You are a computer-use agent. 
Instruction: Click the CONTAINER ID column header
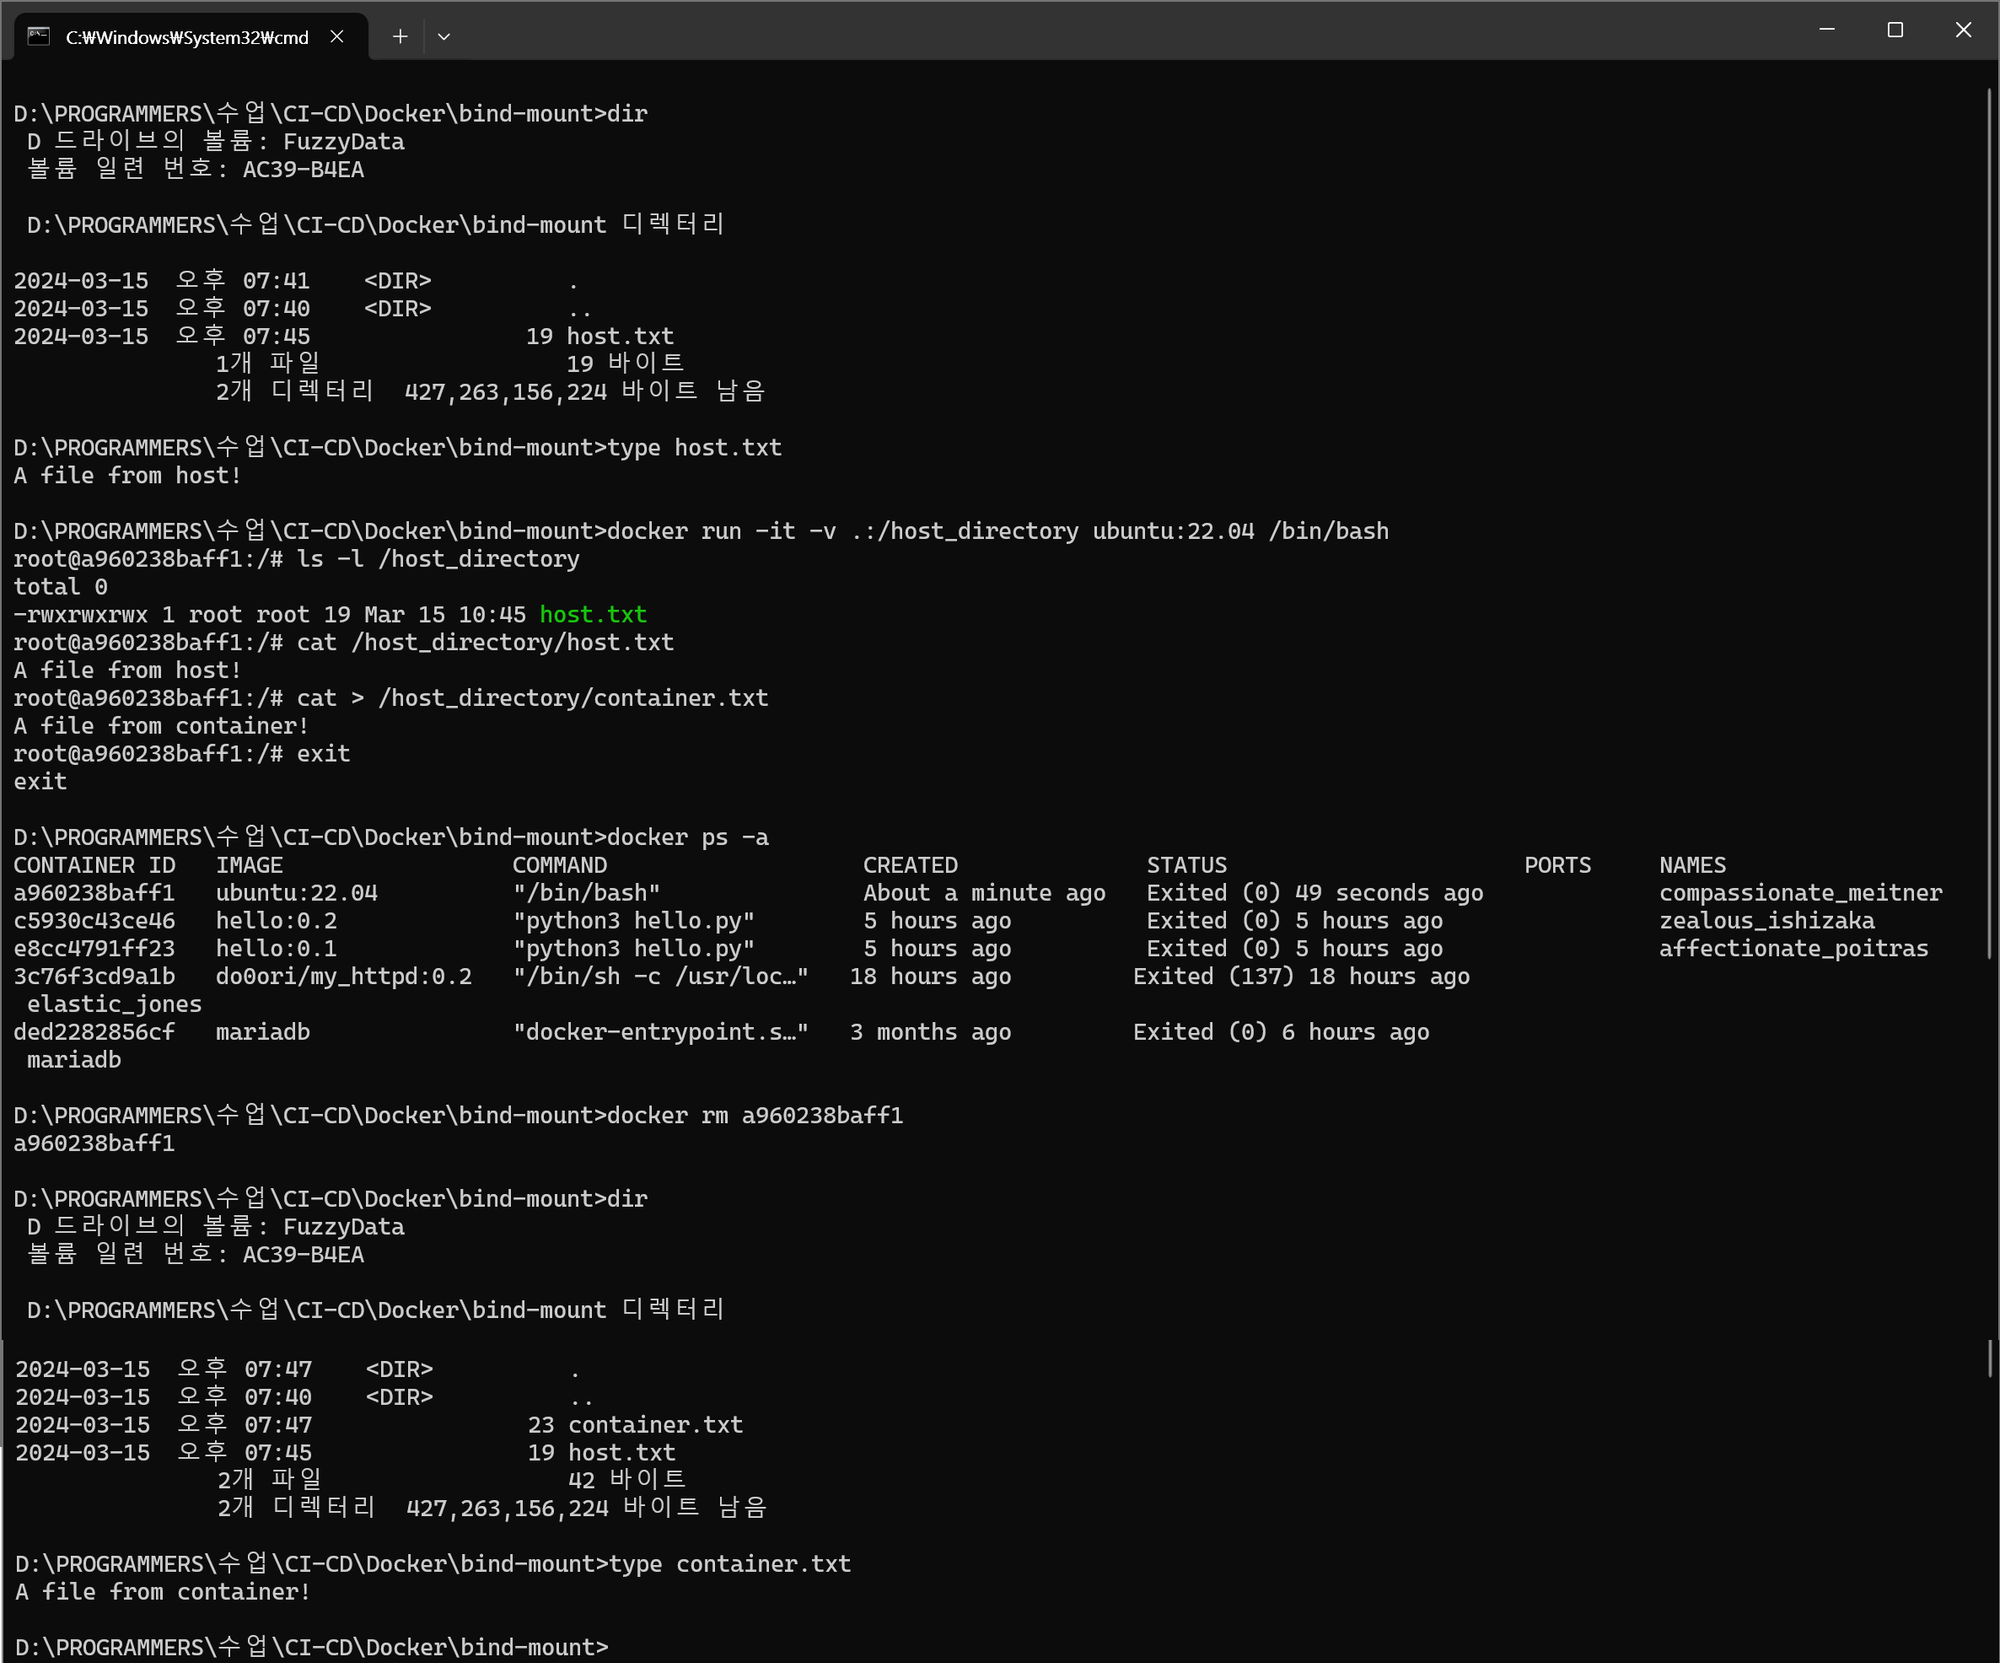pos(94,865)
